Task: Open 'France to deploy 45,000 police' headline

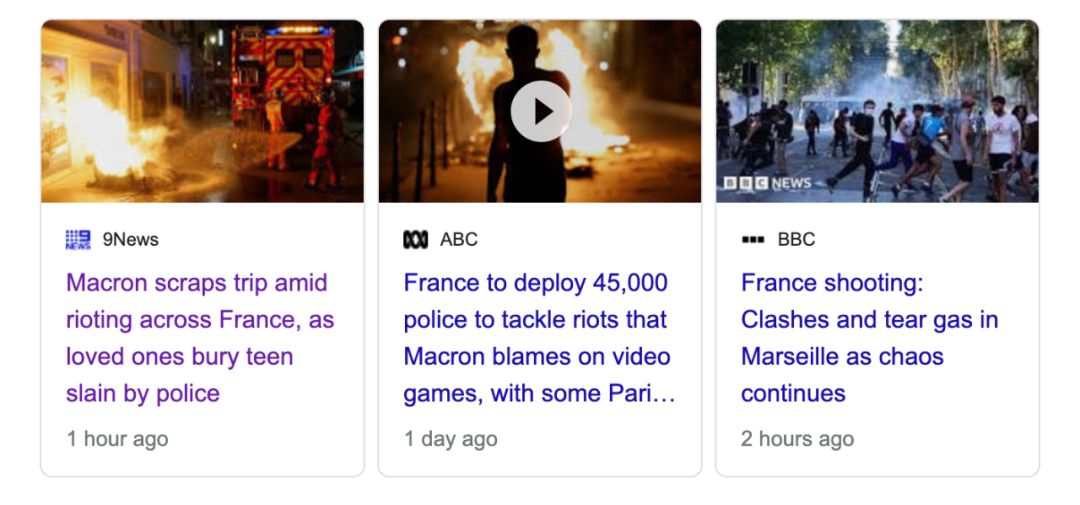Action: tap(539, 338)
